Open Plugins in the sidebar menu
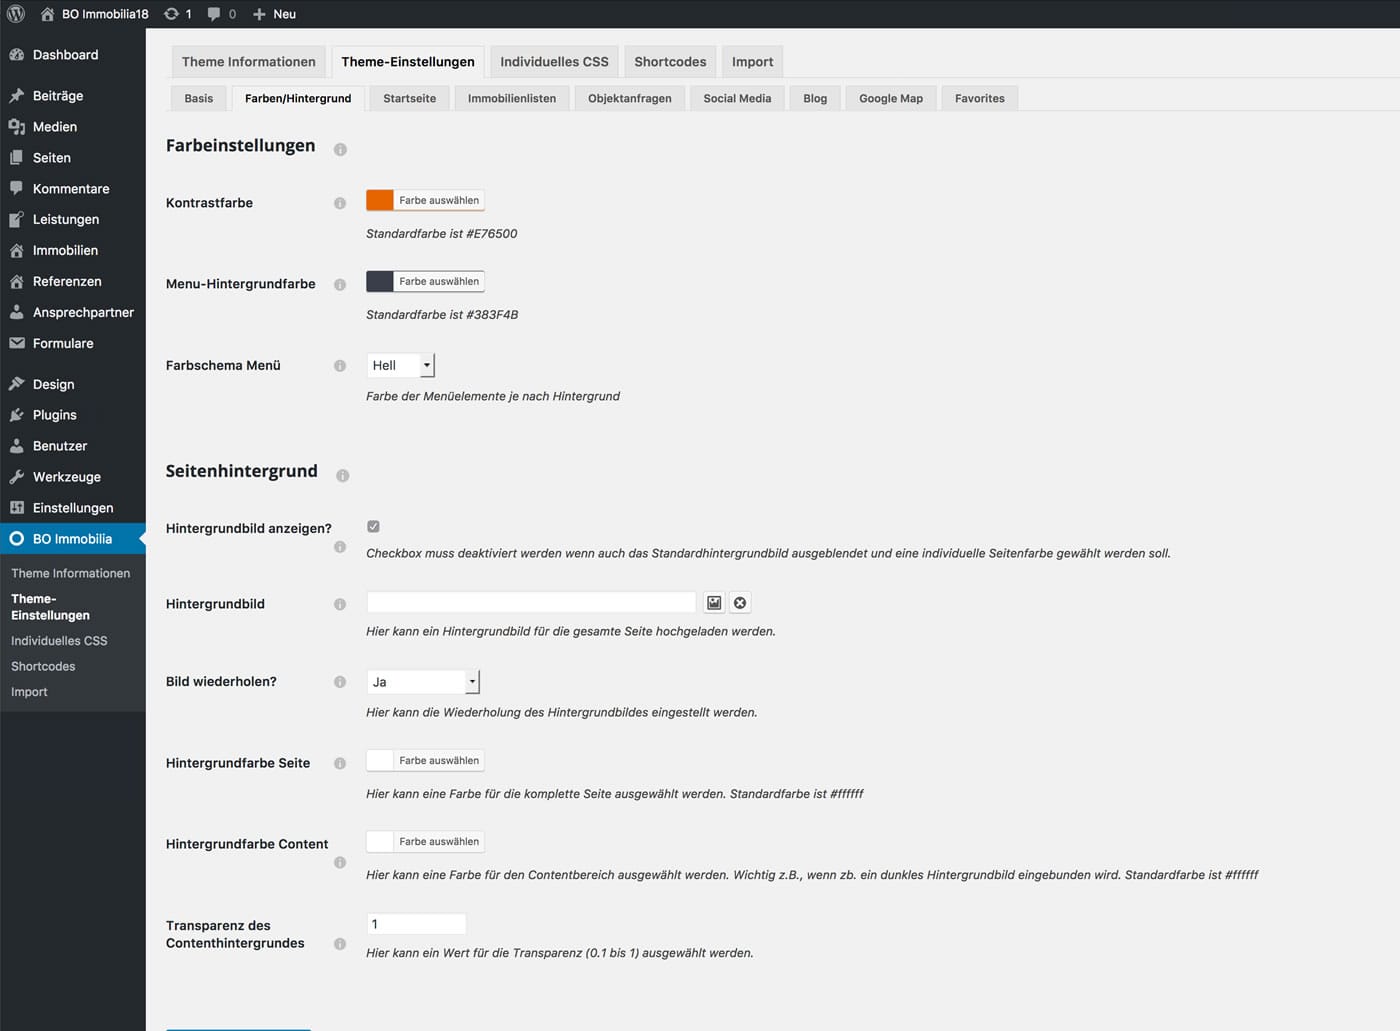Screen dimensions: 1400x1031 pos(54,415)
